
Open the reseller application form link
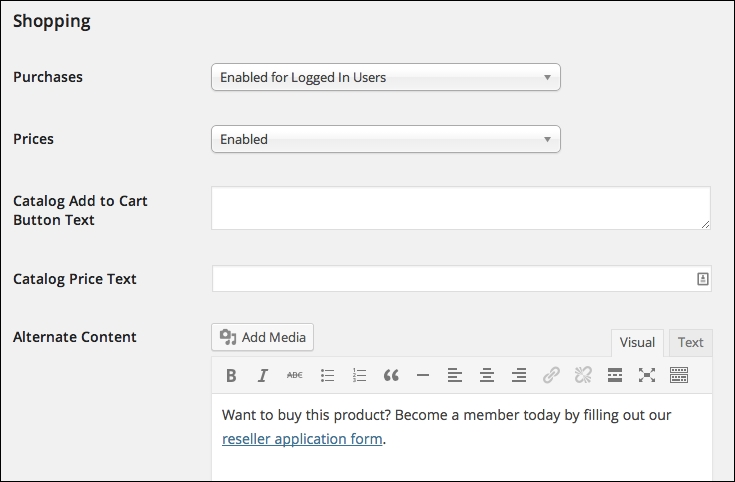pos(302,439)
